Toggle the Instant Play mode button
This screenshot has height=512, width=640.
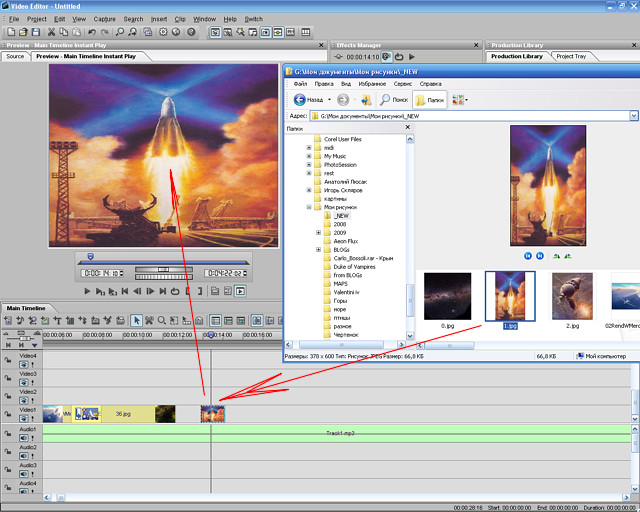pos(240,291)
